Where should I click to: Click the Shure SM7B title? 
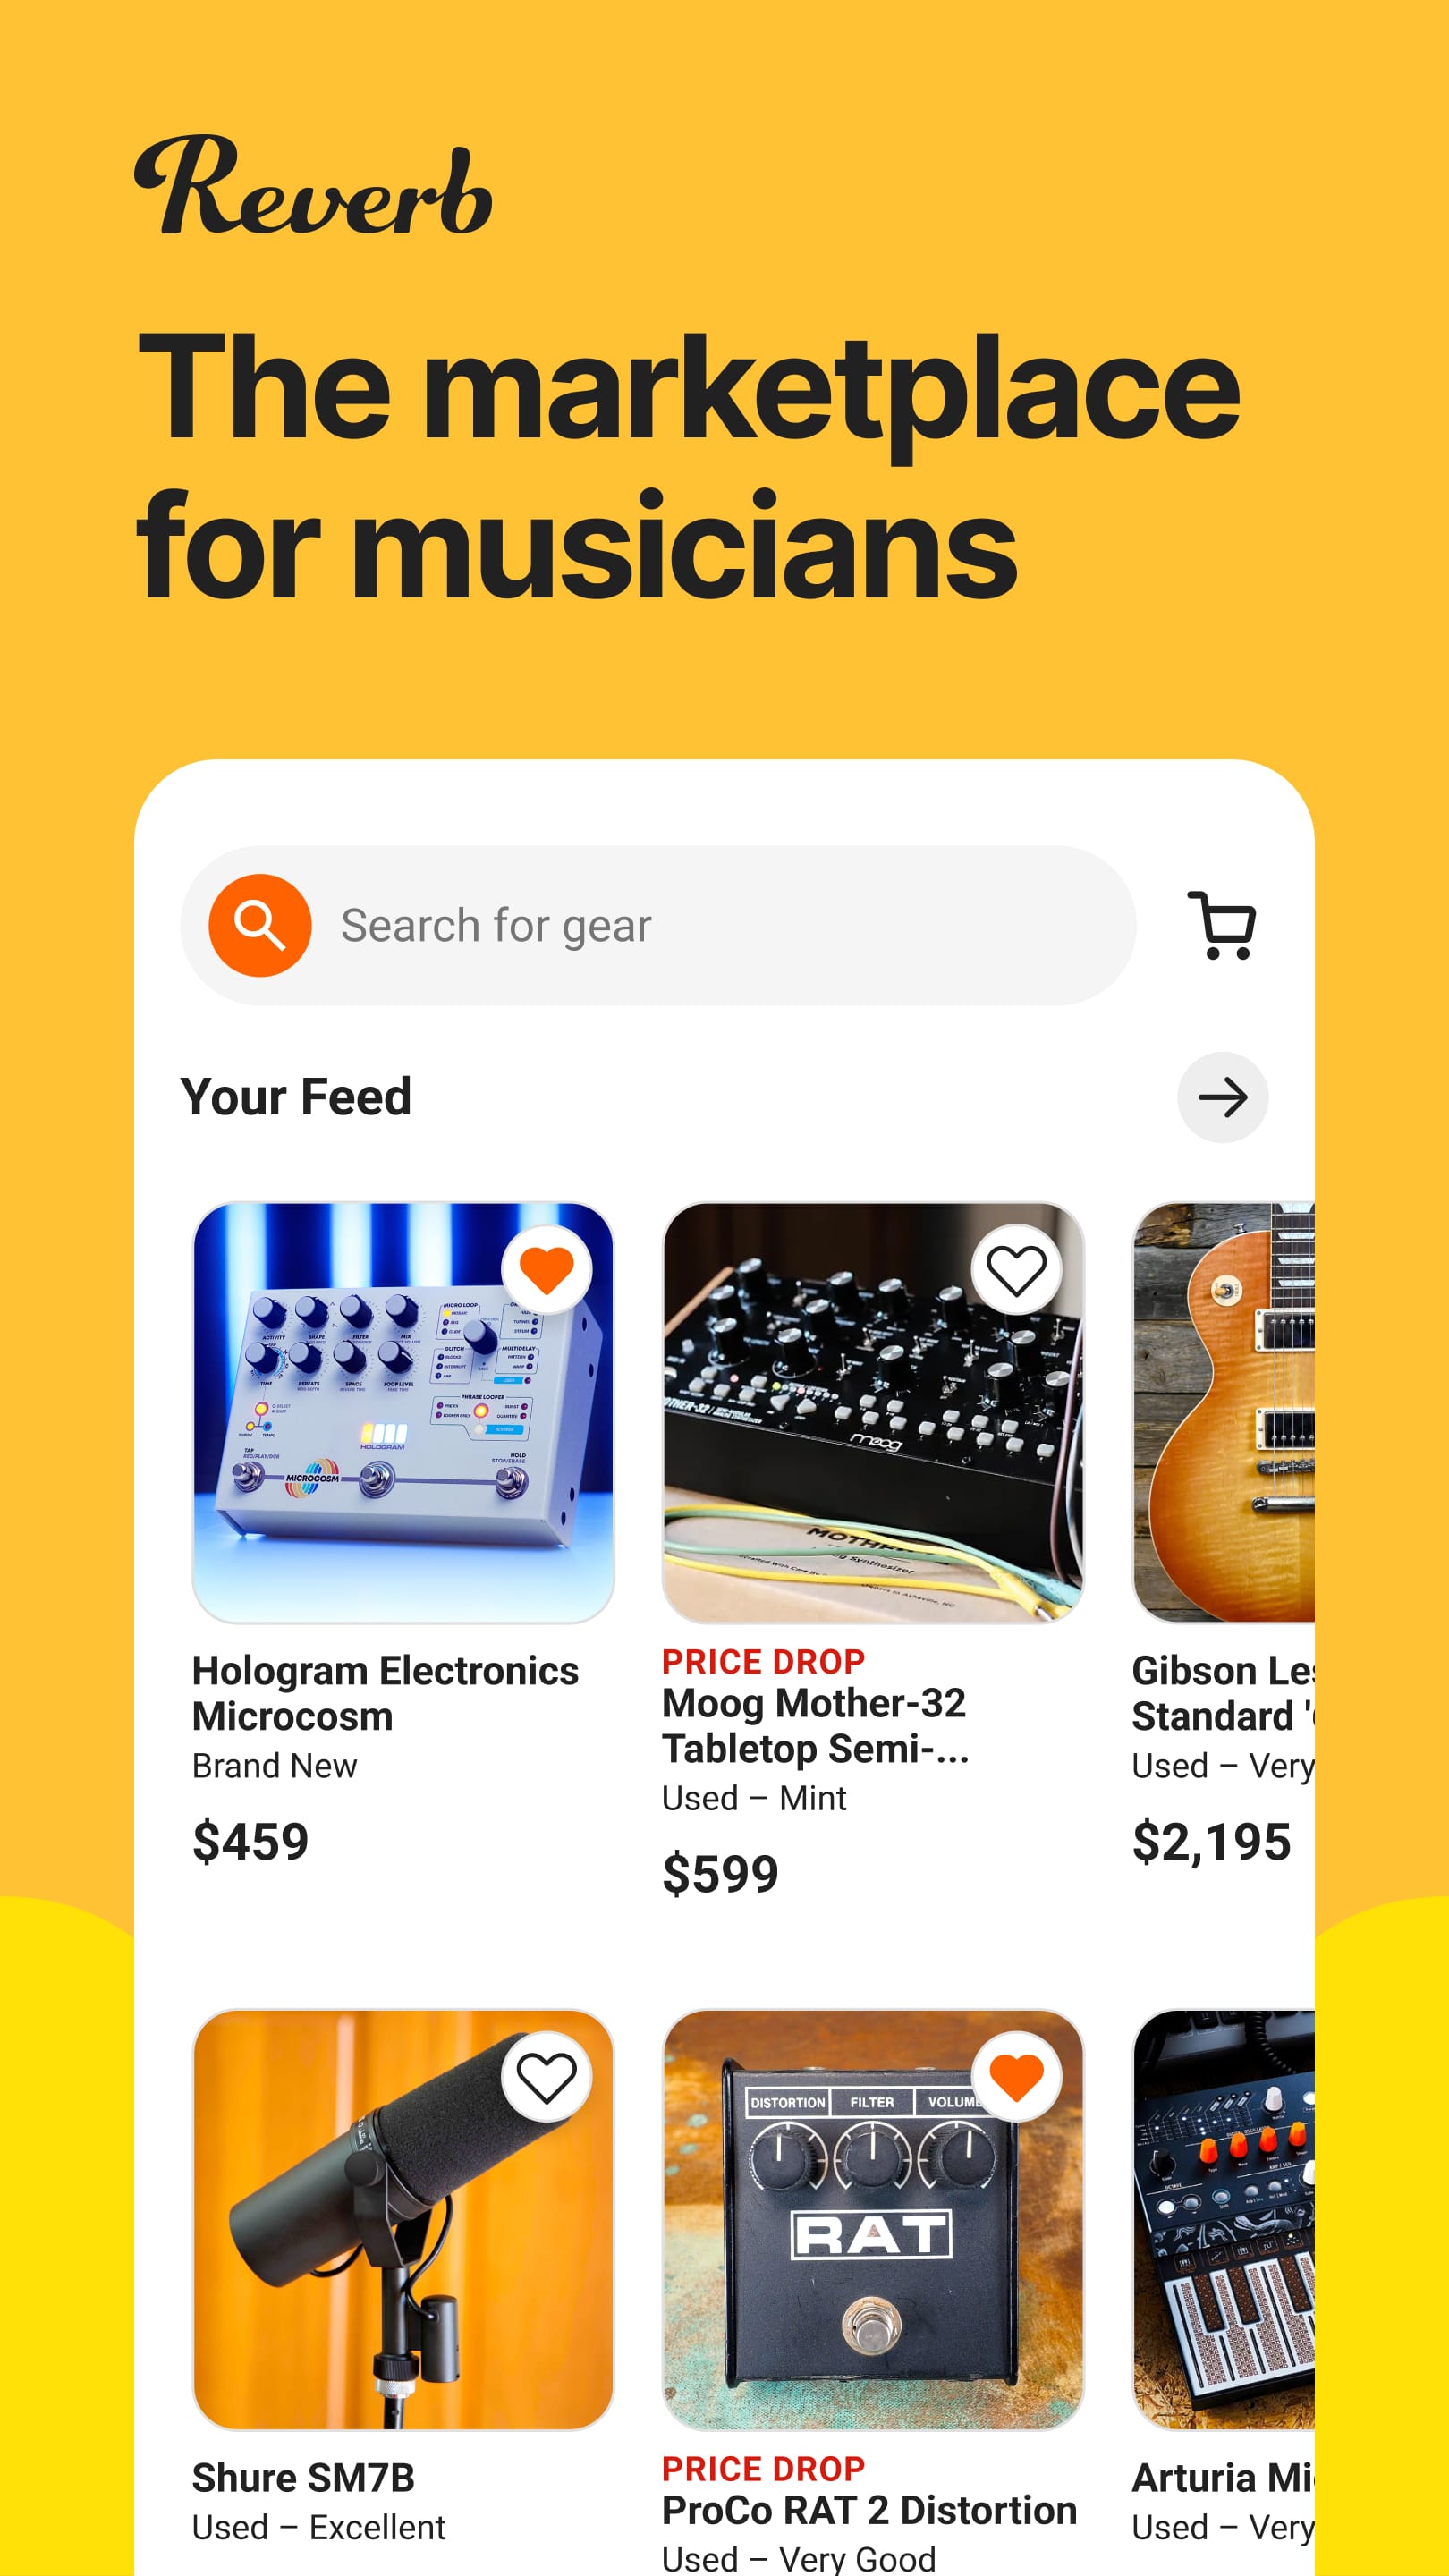click(x=303, y=2478)
